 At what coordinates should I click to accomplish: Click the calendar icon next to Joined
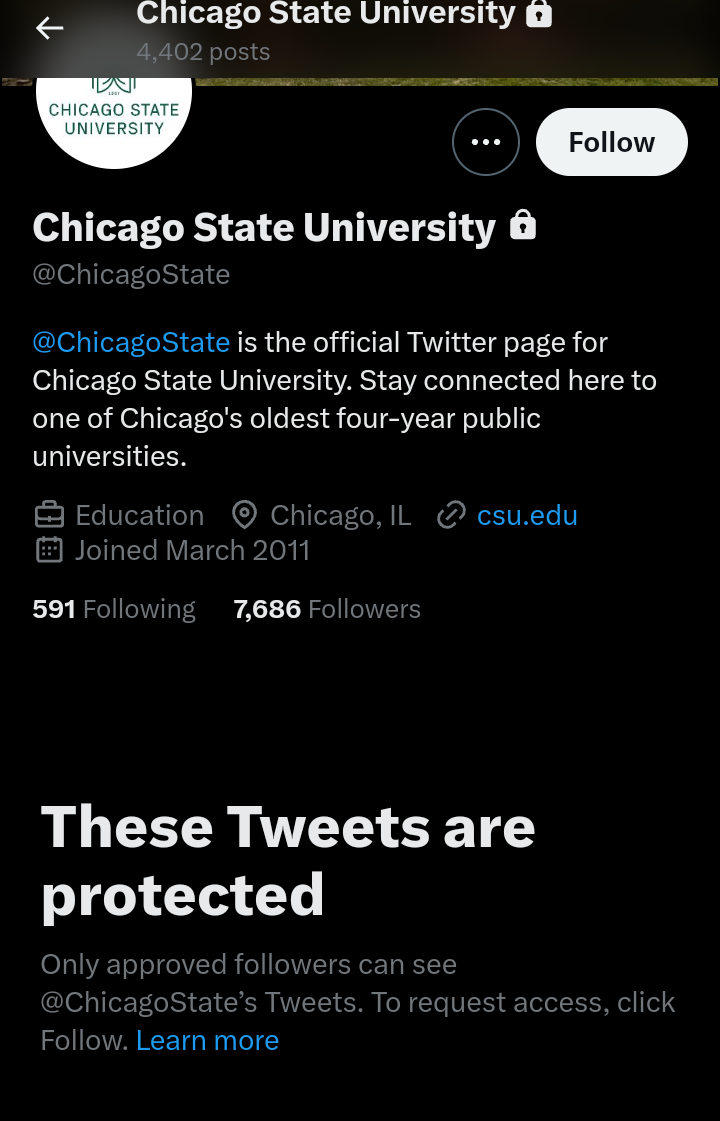(x=49, y=550)
